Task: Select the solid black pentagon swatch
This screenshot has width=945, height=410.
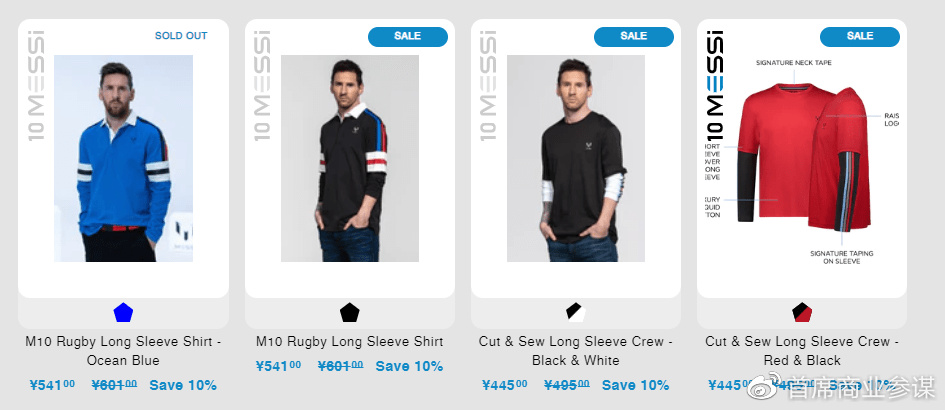Action: 350,313
